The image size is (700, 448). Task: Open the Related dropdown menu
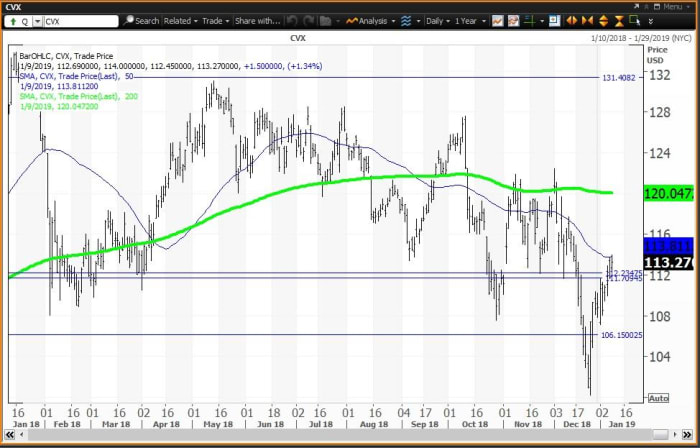point(180,20)
